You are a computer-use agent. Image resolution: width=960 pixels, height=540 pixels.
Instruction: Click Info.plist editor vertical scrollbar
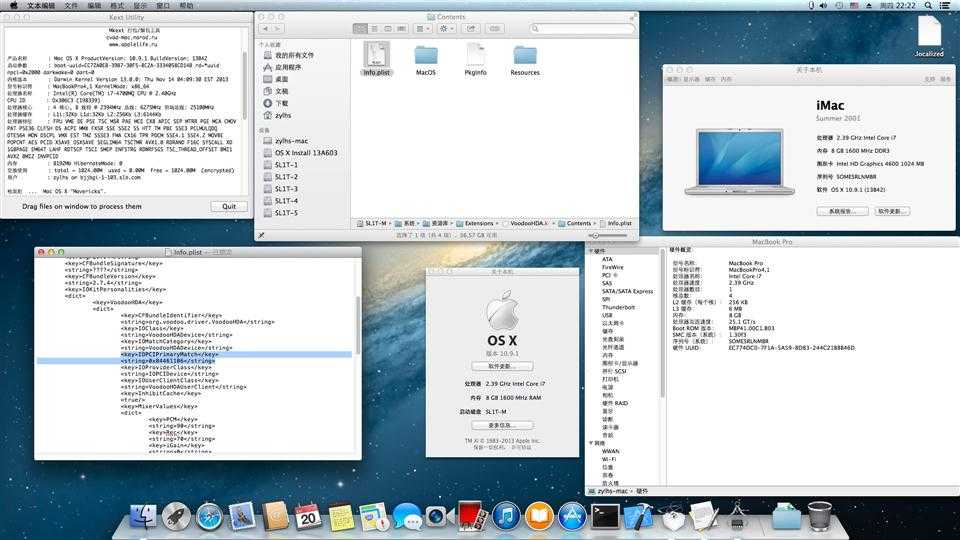pyautogui.click(x=358, y=324)
